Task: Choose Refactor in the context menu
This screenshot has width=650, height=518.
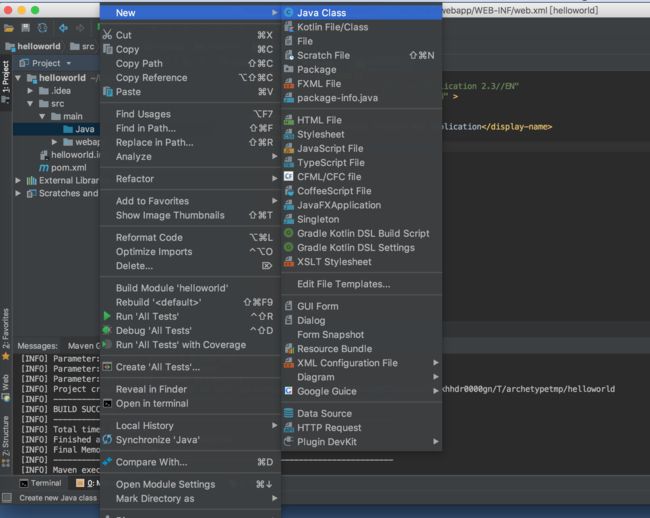Action: [190, 179]
